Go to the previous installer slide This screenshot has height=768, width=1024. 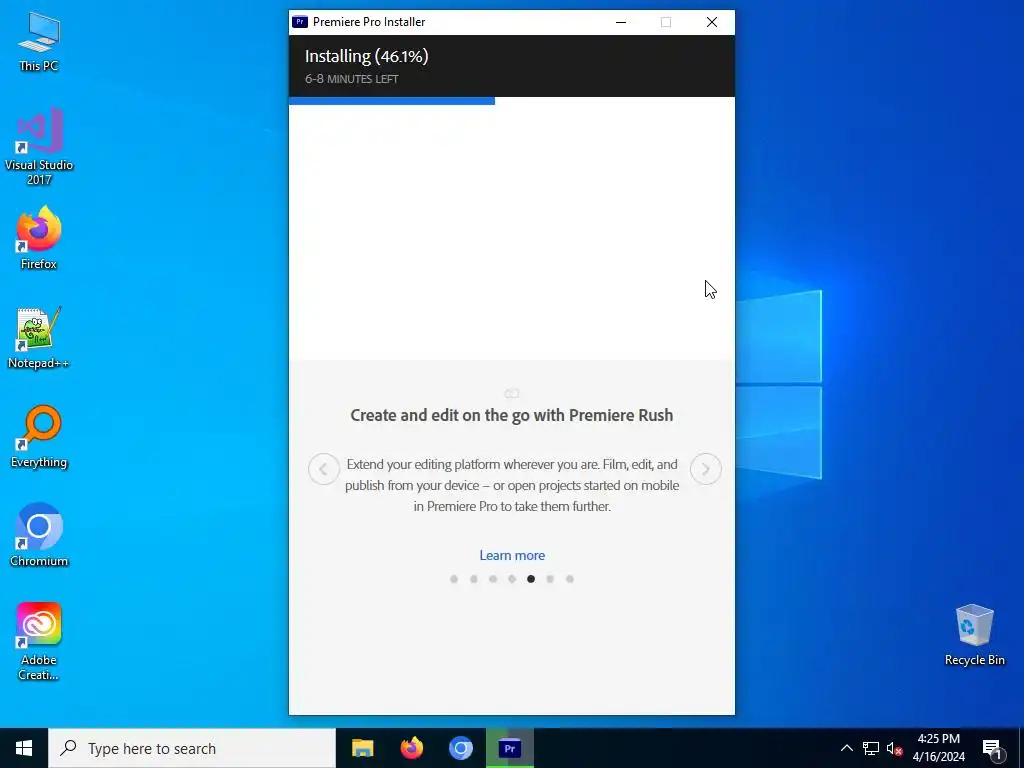pyautogui.click(x=324, y=469)
